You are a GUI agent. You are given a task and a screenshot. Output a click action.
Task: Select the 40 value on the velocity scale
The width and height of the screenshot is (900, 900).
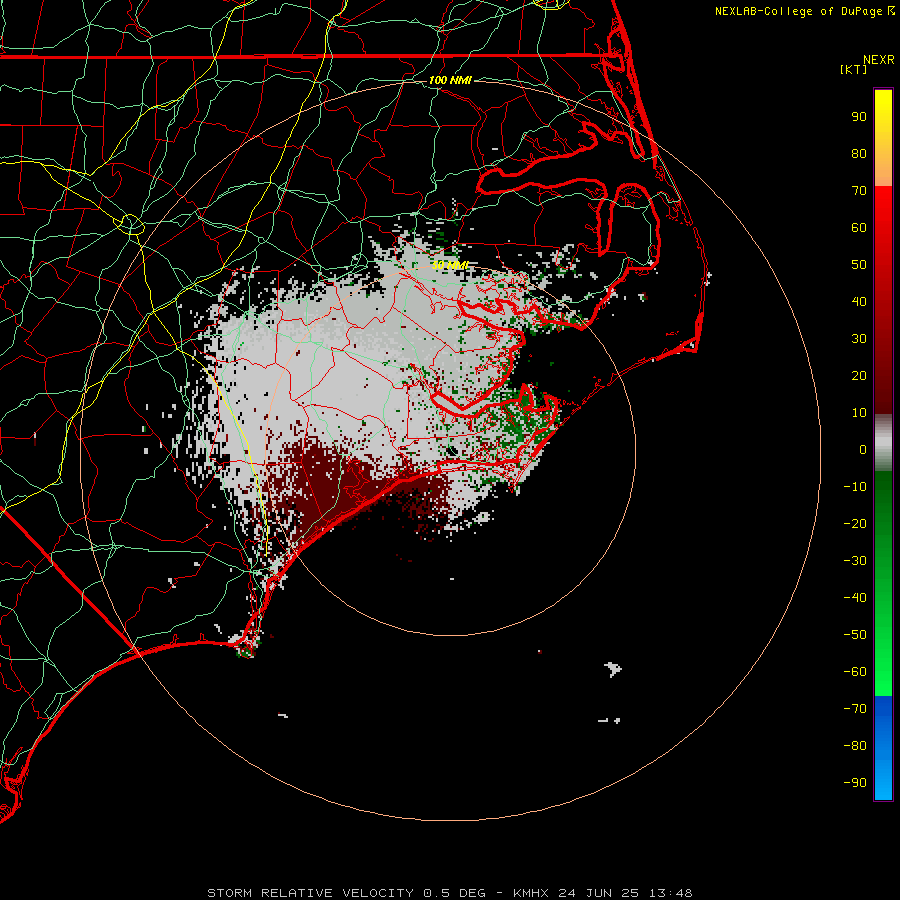click(x=859, y=302)
